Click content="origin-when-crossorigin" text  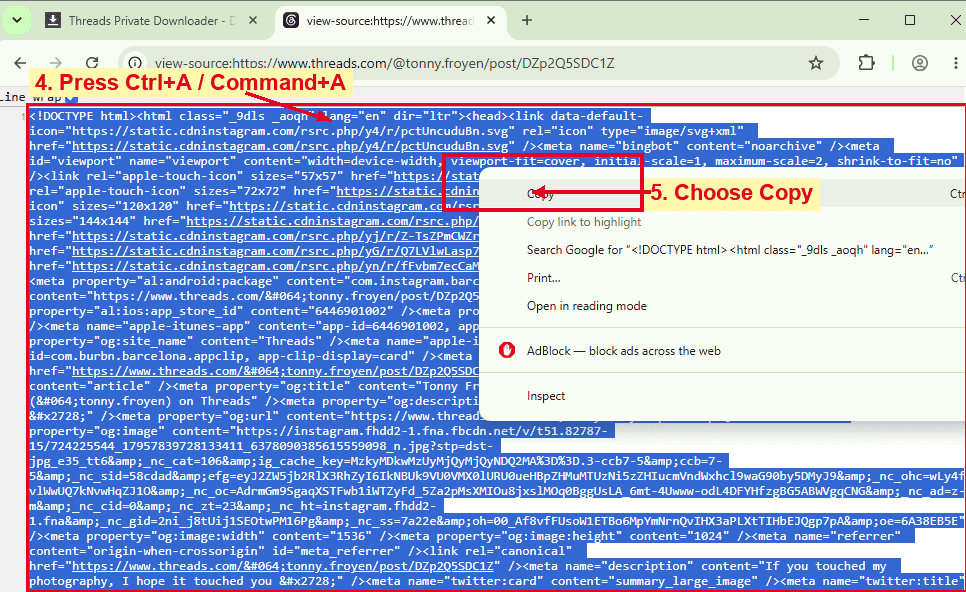tap(147, 551)
